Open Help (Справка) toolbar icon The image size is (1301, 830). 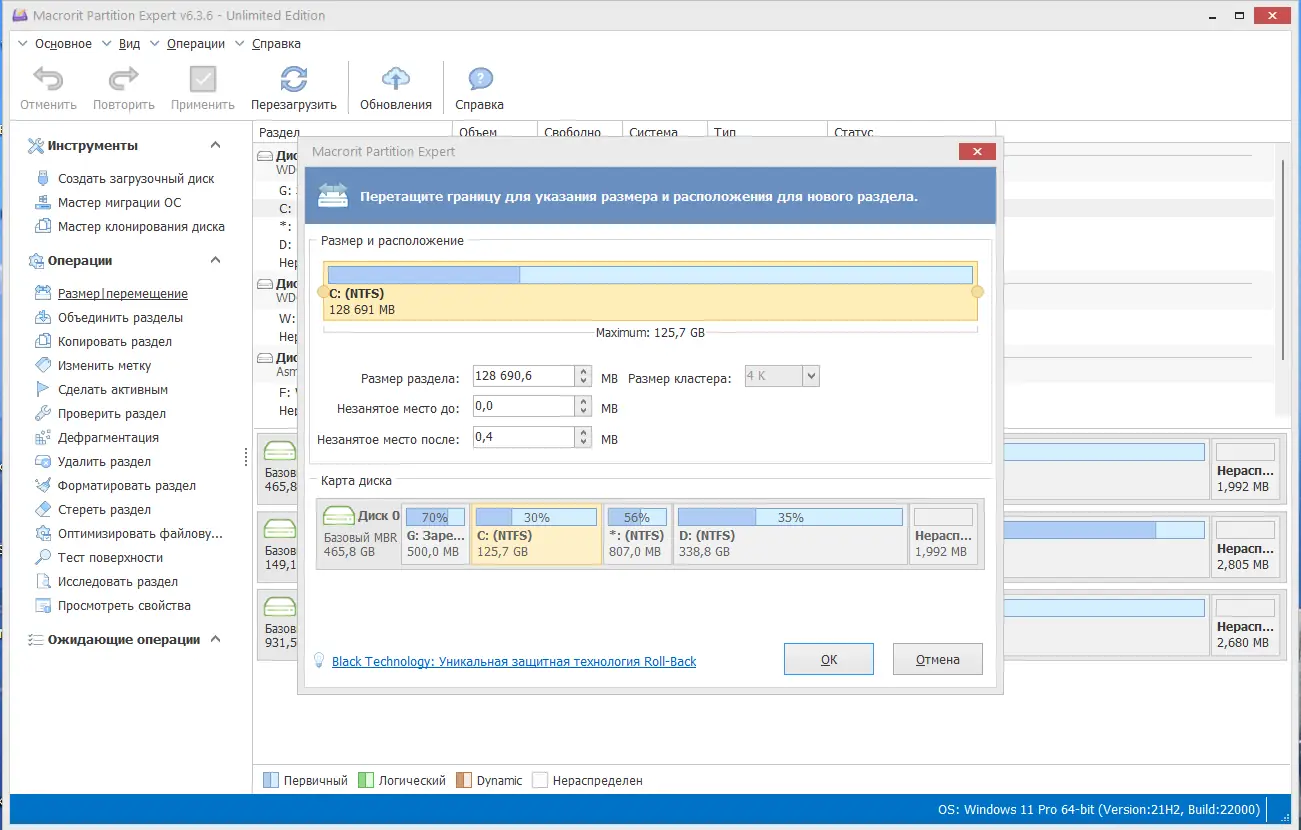tap(480, 80)
